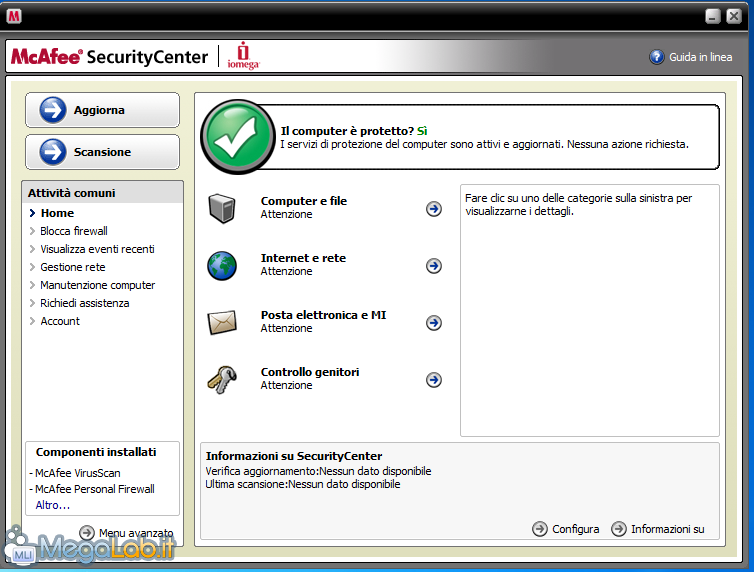The height and width of the screenshot is (572, 754).
Task: Click the globe icon for Internet e rete
Action: [222, 265]
